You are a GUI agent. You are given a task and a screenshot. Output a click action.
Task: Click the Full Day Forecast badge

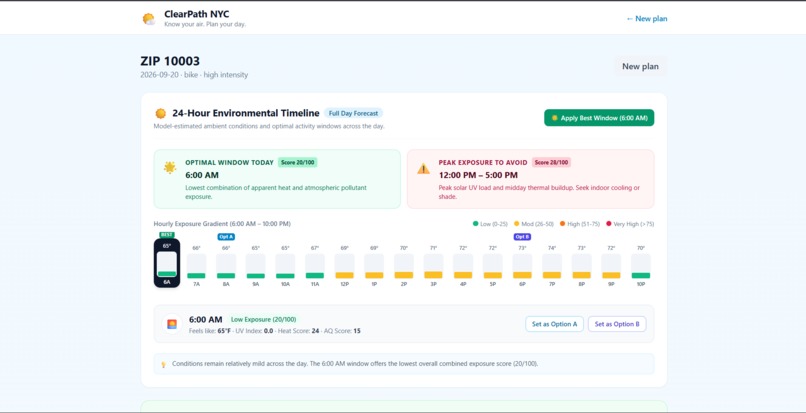coord(353,113)
